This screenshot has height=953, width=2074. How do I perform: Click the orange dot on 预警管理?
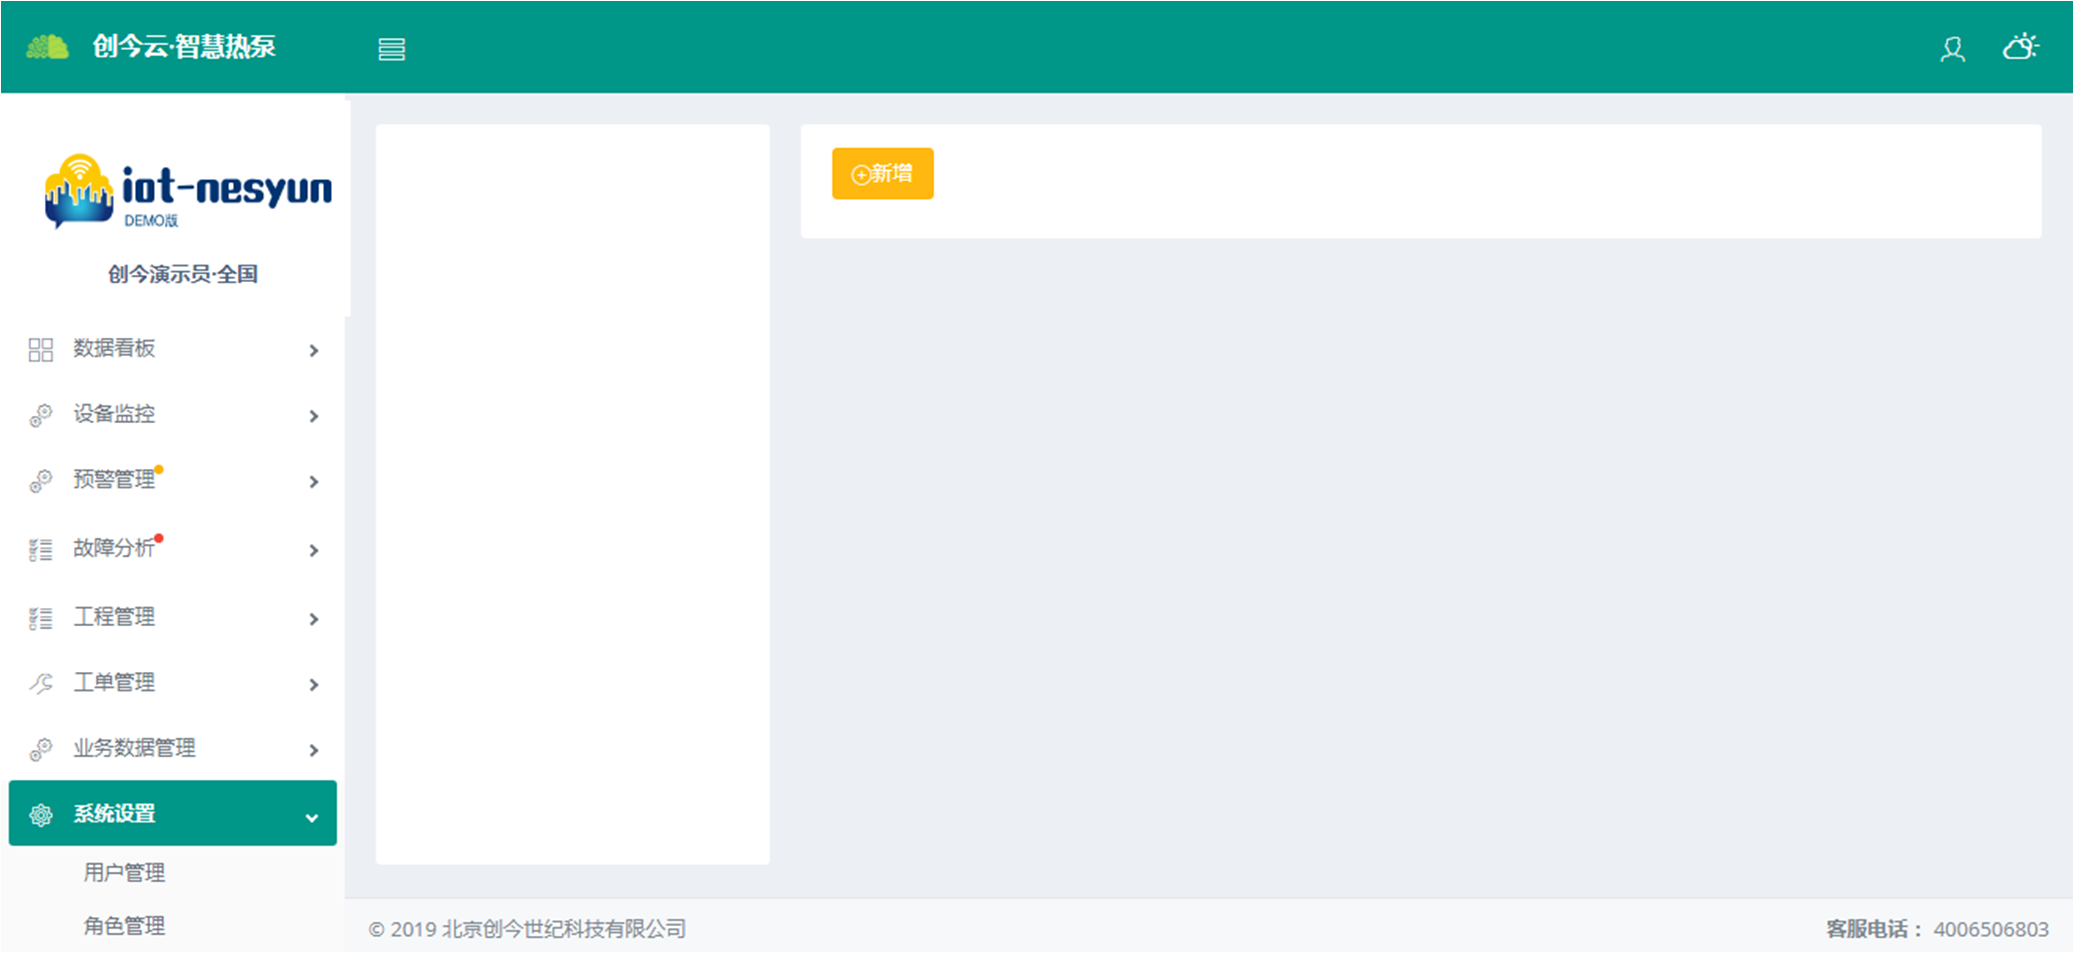[x=159, y=469]
